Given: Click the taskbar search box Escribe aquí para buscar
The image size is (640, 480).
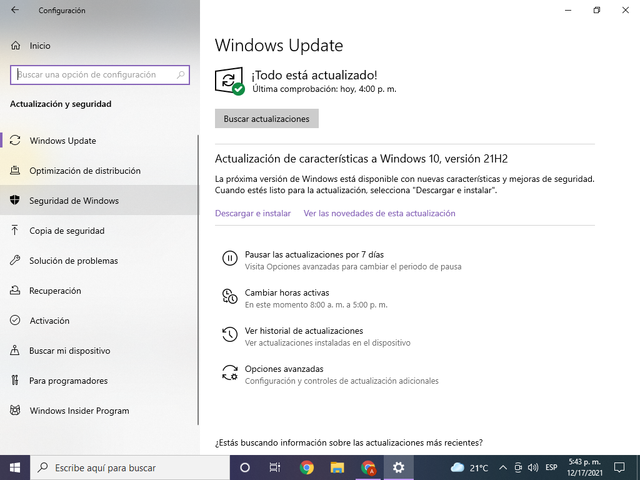Looking at the screenshot, I should [130, 468].
